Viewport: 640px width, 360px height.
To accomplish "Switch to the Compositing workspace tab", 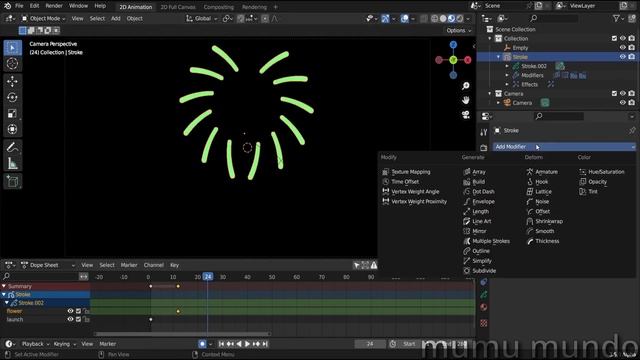I will click(x=218, y=7).
